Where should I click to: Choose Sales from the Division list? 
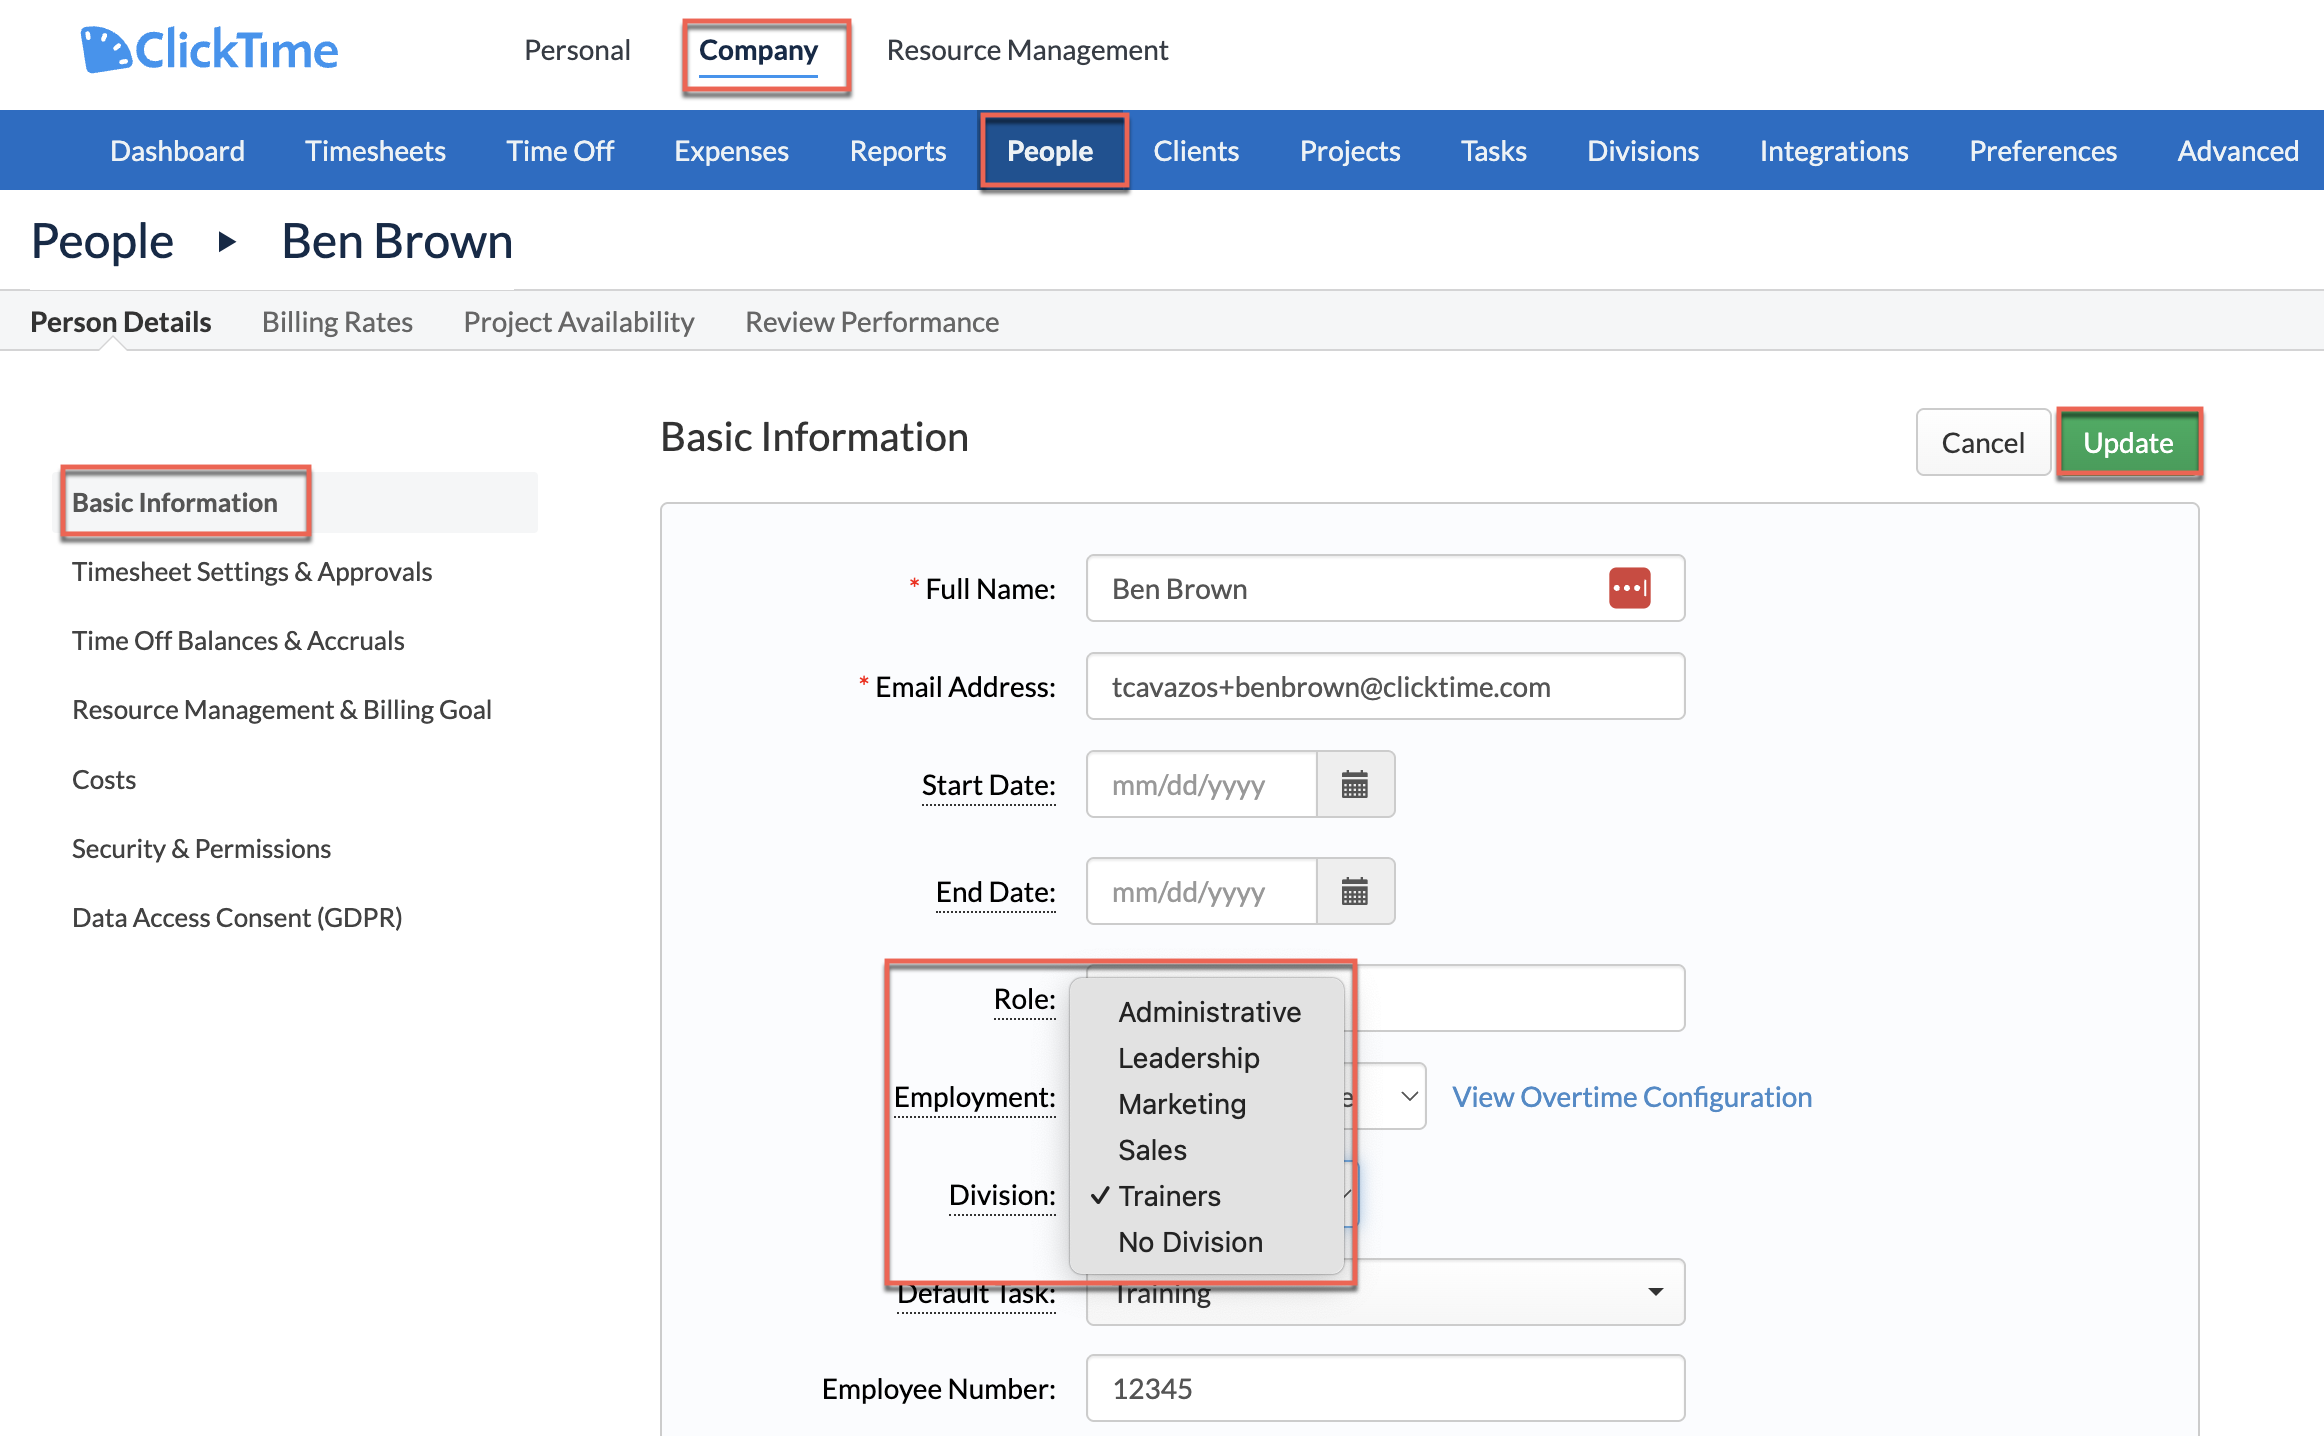click(1207, 1150)
